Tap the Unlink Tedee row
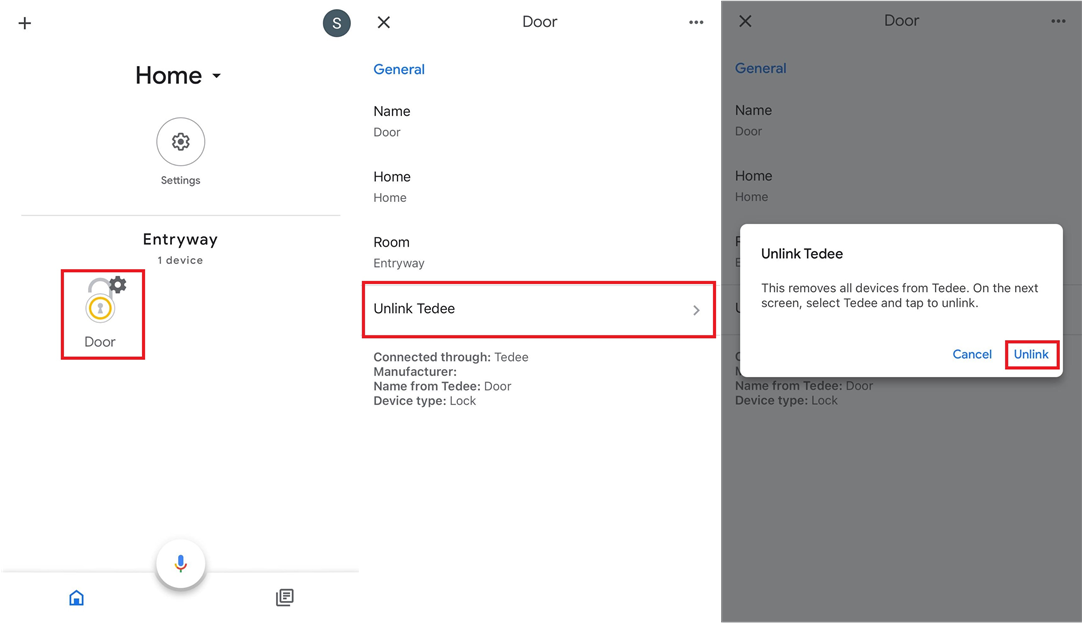 coord(539,309)
